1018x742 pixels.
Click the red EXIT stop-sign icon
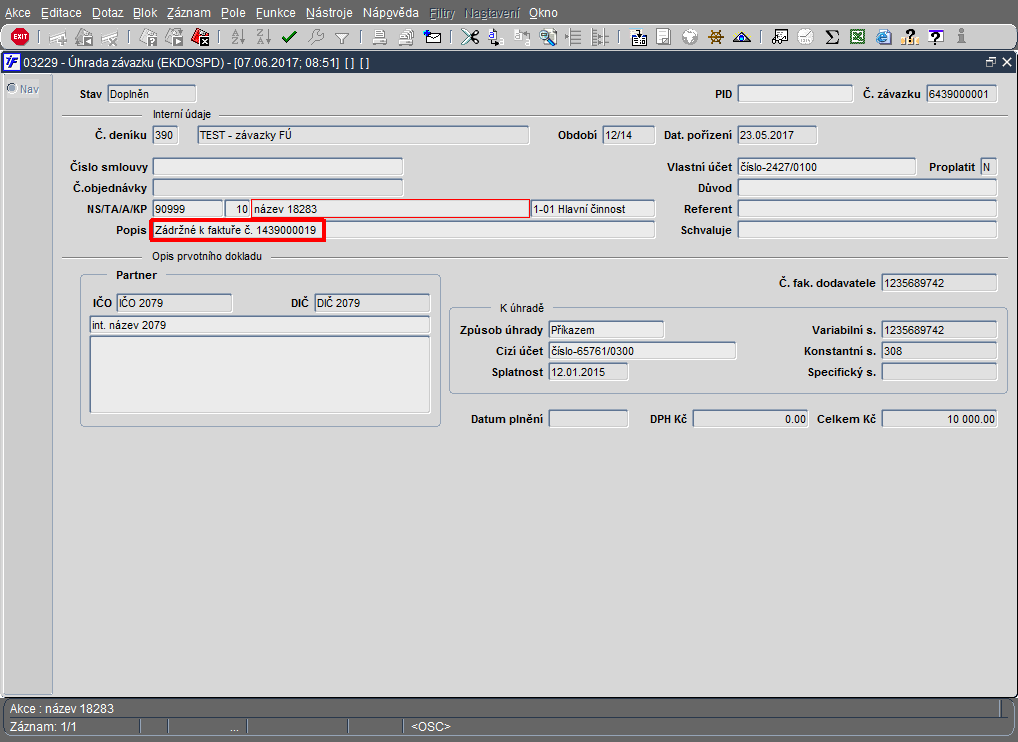[x=20, y=37]
